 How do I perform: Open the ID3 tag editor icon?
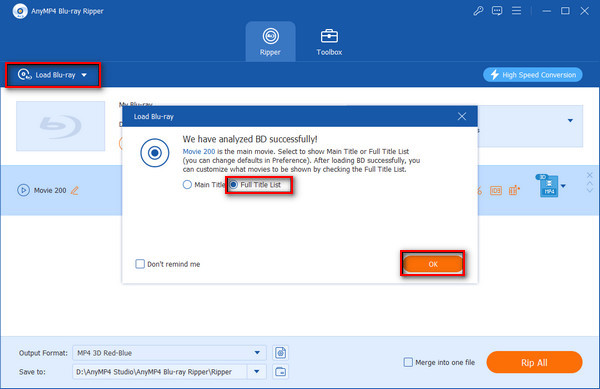(x=496, y=190)
